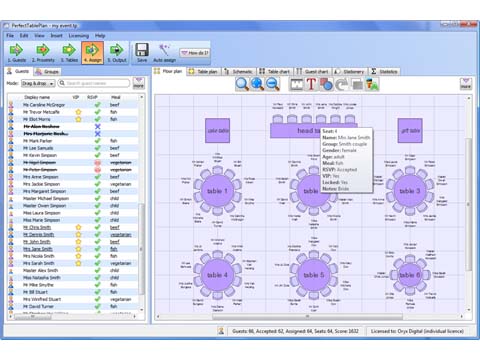Go to step 2. Proximity
The width and height of the screenshot is (480, 360).
click(43, 53)
